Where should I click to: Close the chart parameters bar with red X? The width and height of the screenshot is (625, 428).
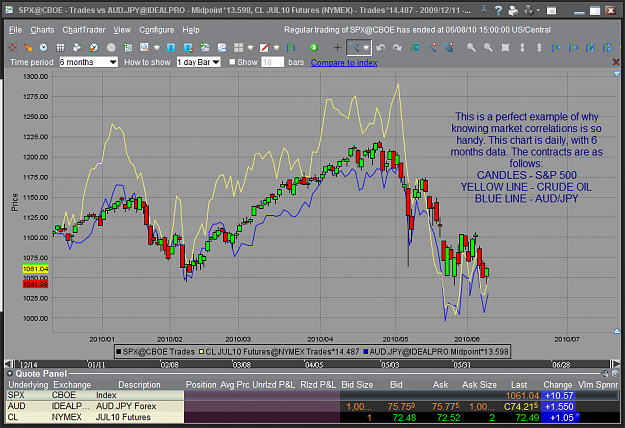(x=616, y=62)
